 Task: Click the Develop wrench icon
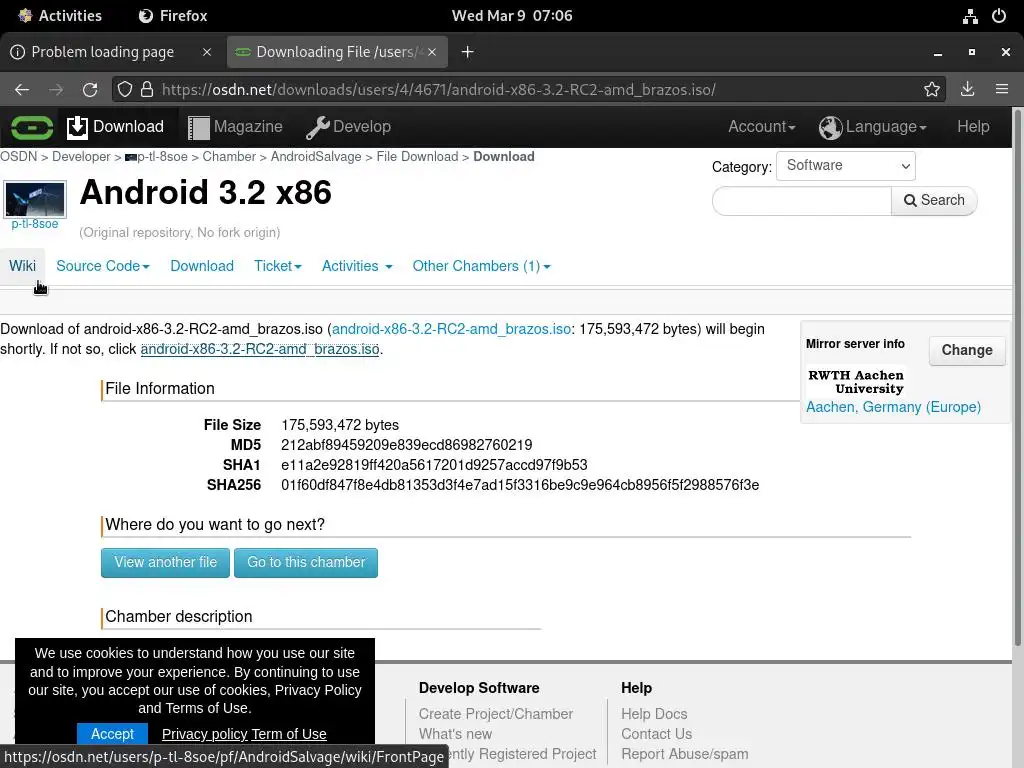coord(317,127)
